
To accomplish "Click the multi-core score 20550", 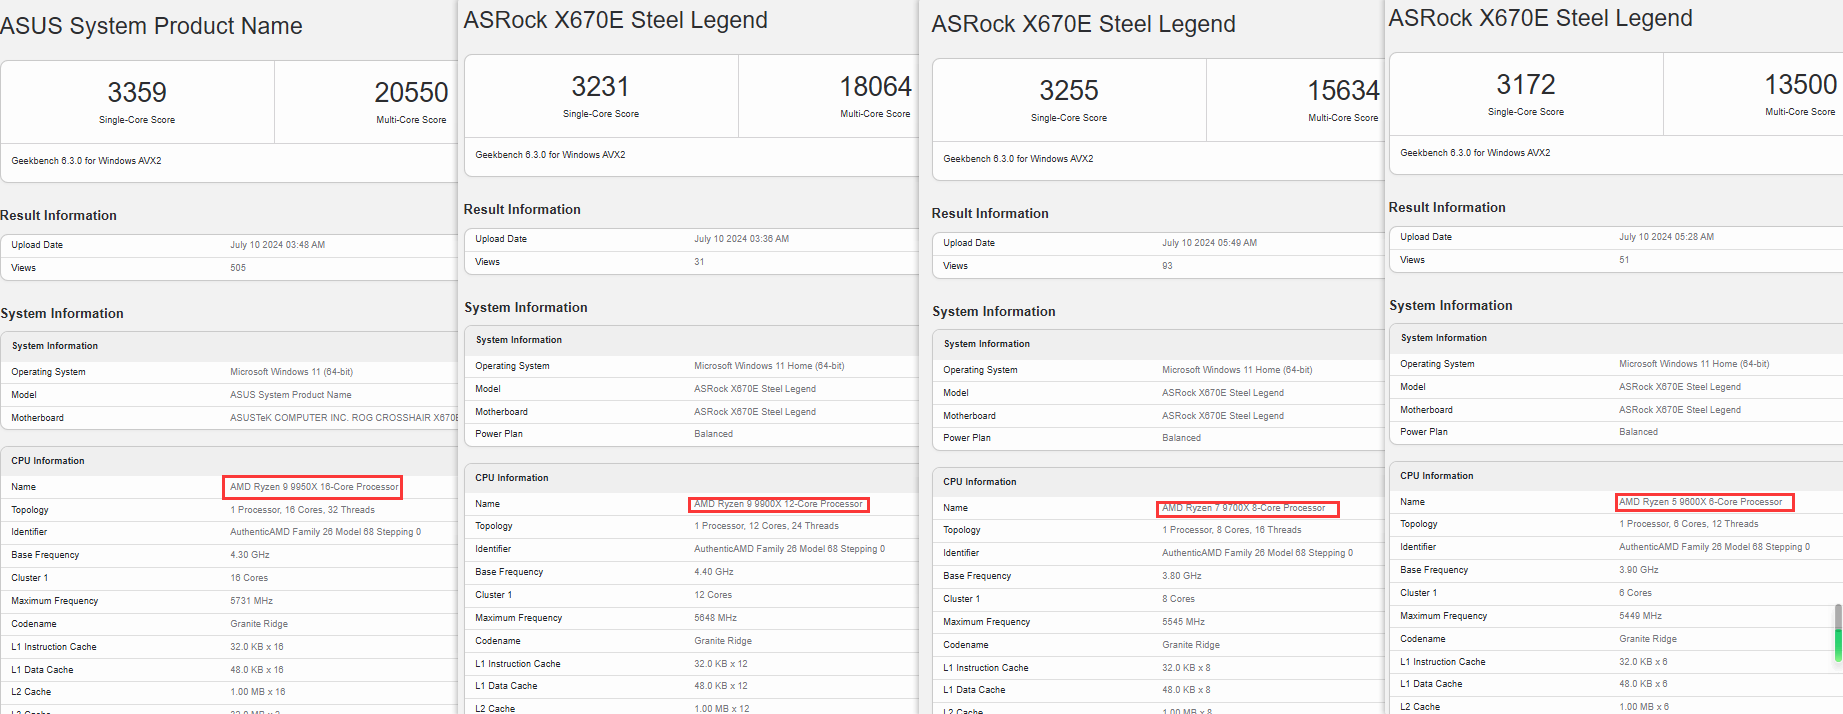I will pos(411,92).
